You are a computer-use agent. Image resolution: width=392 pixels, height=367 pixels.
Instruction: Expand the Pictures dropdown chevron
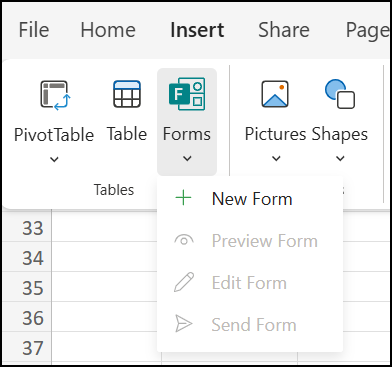point(276,158)
